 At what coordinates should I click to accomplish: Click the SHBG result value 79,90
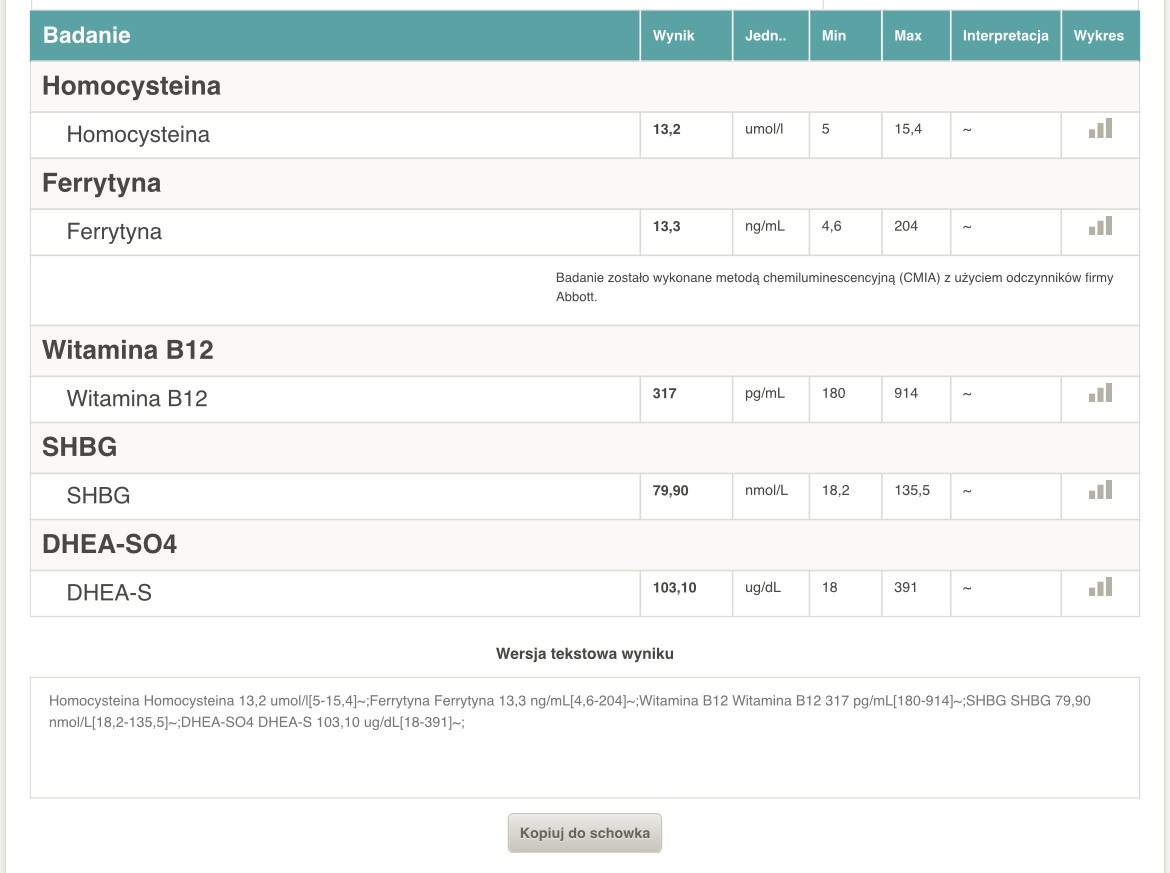(x=670, y=490)
